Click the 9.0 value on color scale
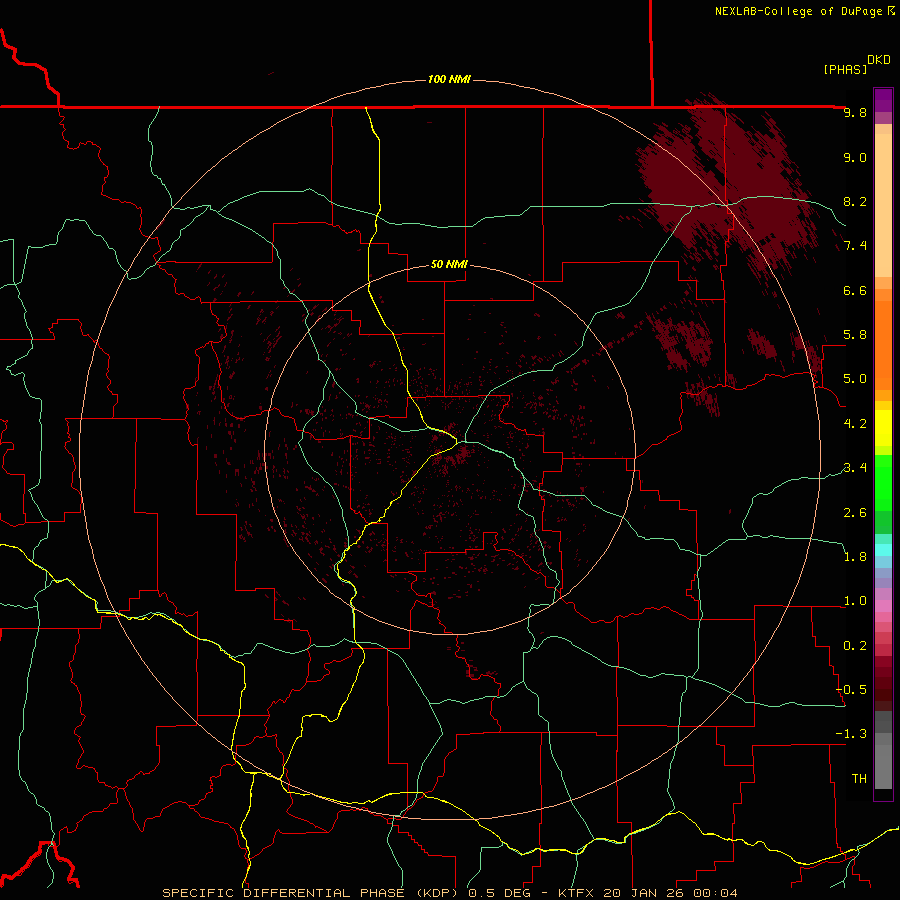Image resolution: width=900 pixels, height=900 pixels. click(x=855, y=157)
